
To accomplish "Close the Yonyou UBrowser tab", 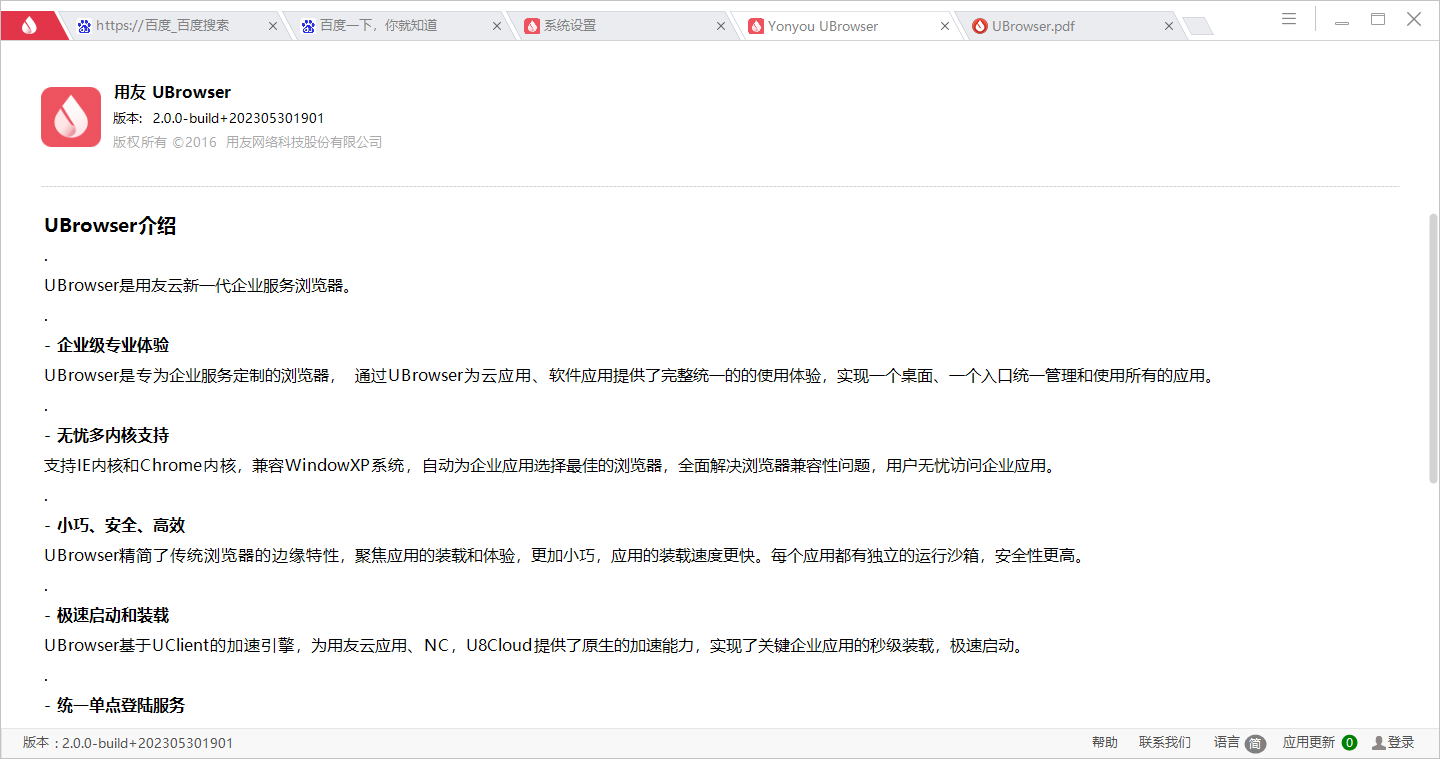I will click(x=944, y=26).
